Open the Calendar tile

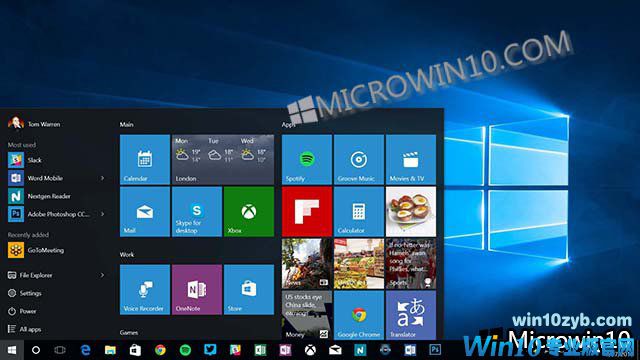tap(145, 160)
